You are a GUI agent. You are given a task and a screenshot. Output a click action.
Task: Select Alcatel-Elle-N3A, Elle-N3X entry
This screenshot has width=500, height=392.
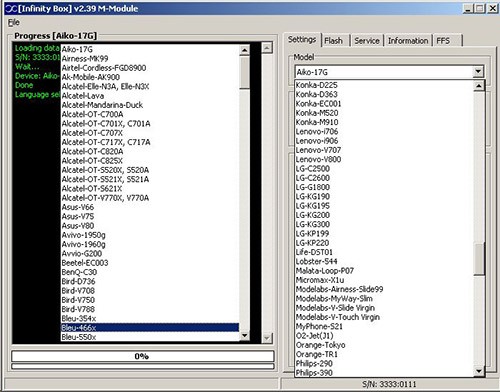150,86
